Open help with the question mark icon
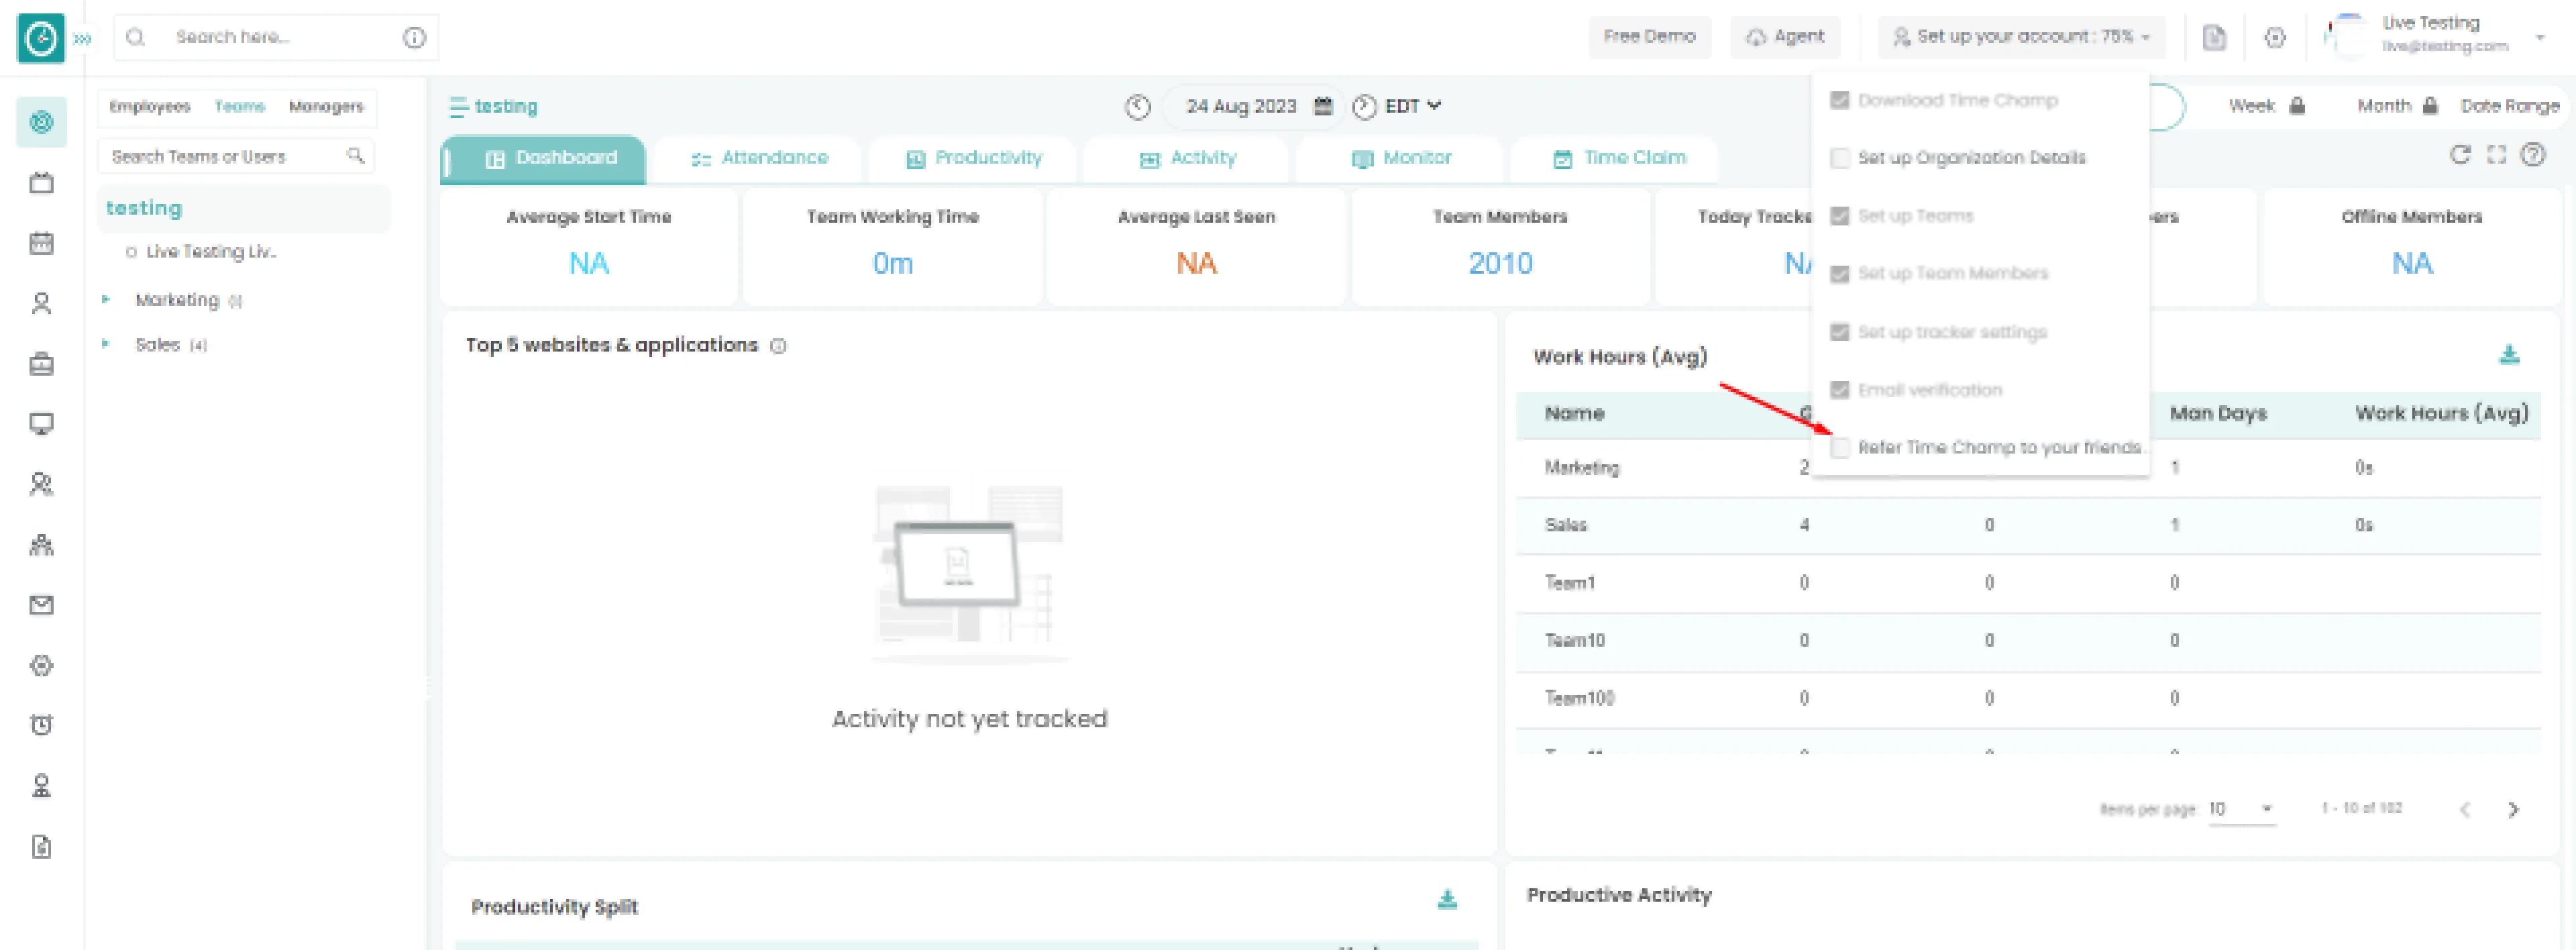The height and width of the screenshot is (950, 2576). (2532, 154)
